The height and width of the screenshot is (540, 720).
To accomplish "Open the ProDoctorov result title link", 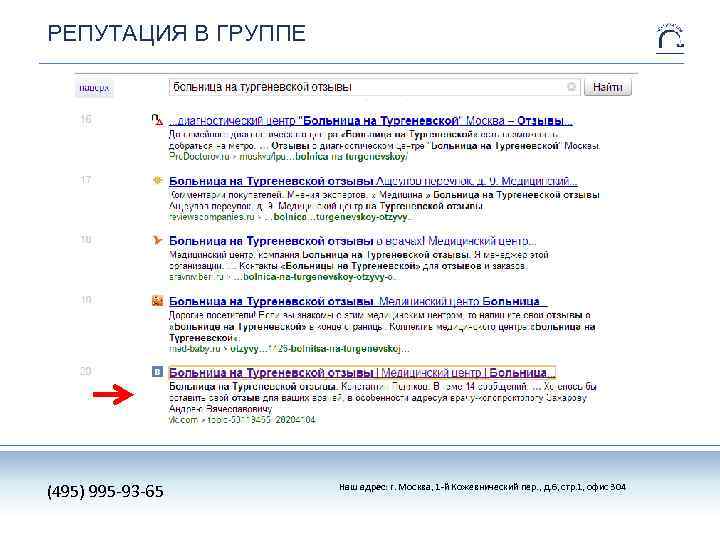I will (x=370, y=121).
